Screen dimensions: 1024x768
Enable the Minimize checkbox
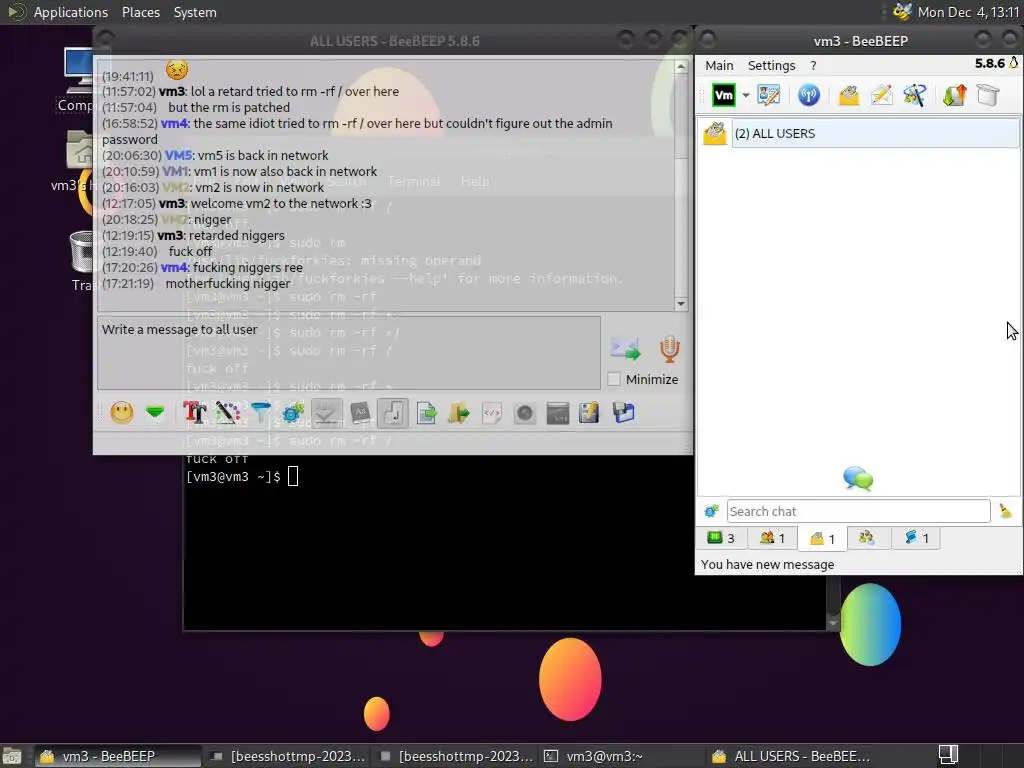pos(614,379)
